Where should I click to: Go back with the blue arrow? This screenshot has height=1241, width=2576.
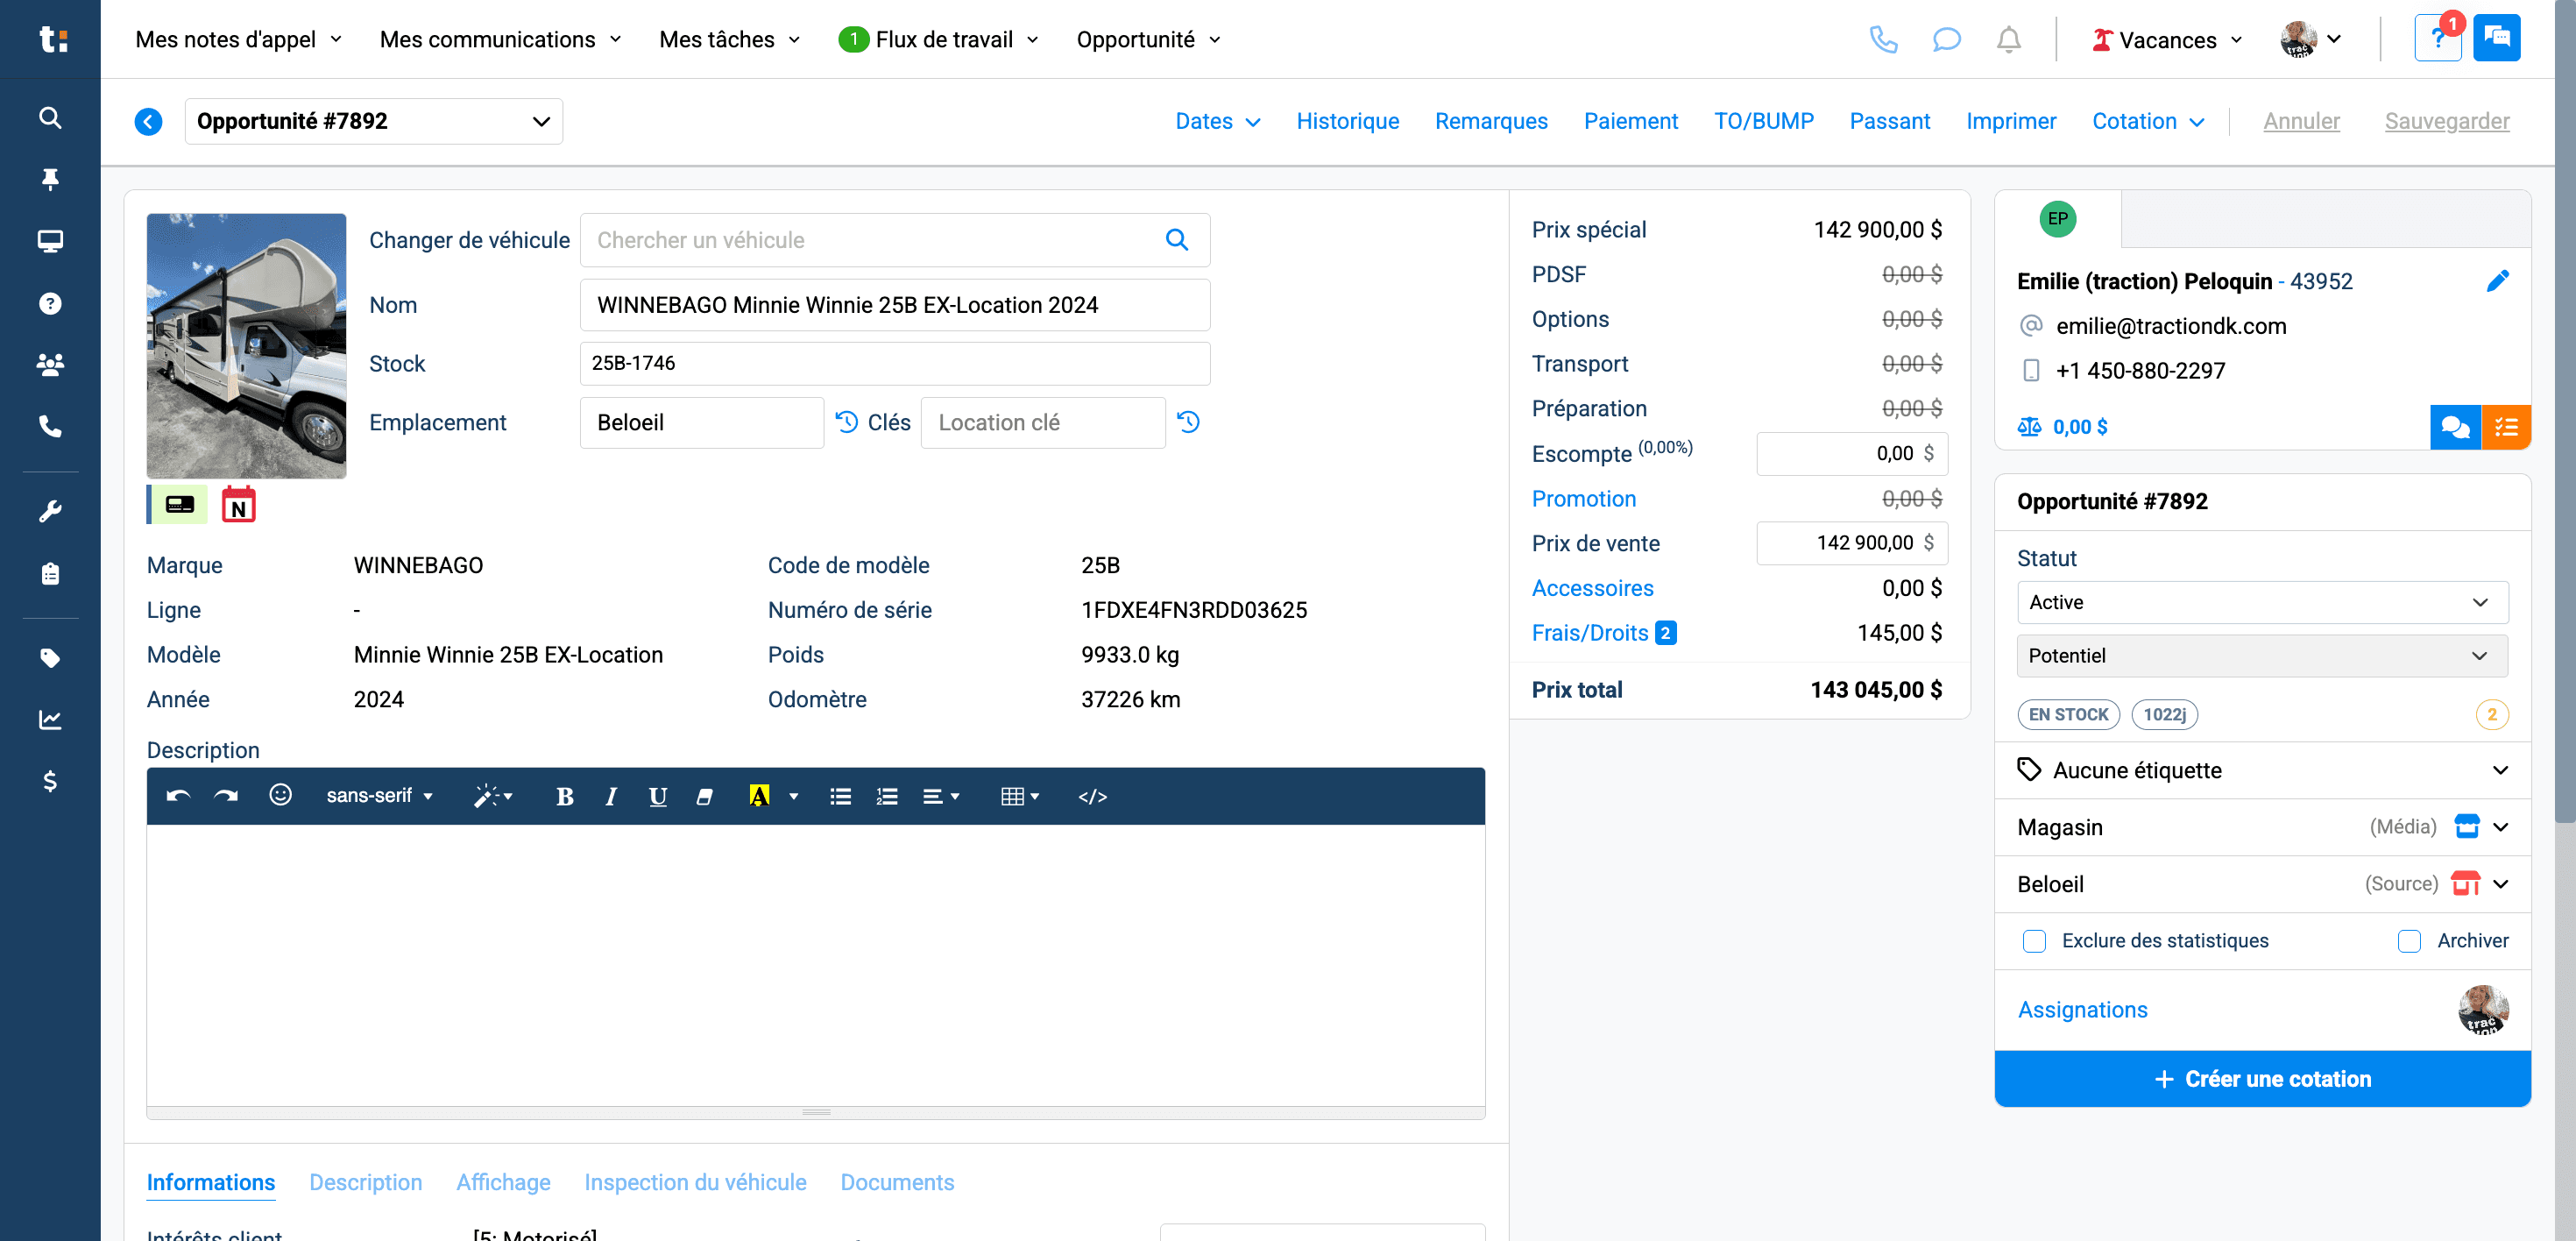(148, 122)
